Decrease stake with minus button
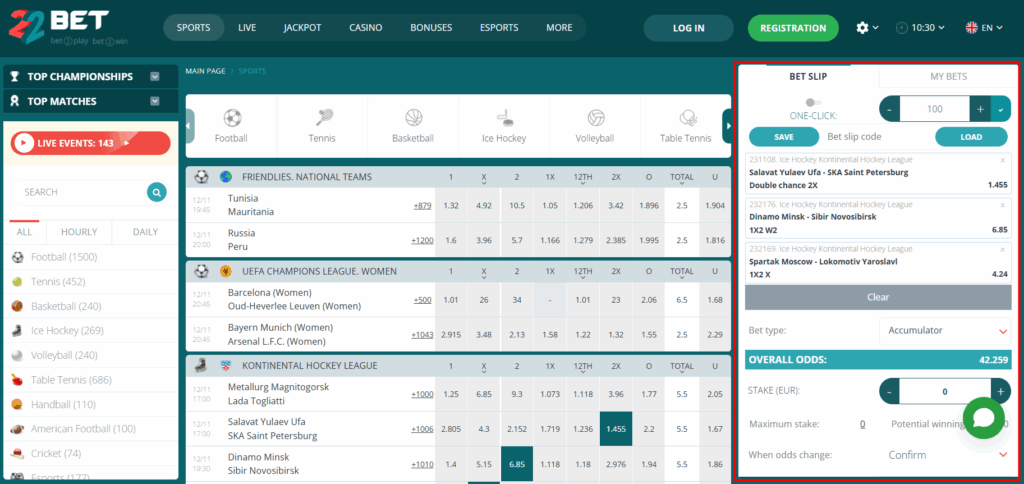 tap(889, 391)
